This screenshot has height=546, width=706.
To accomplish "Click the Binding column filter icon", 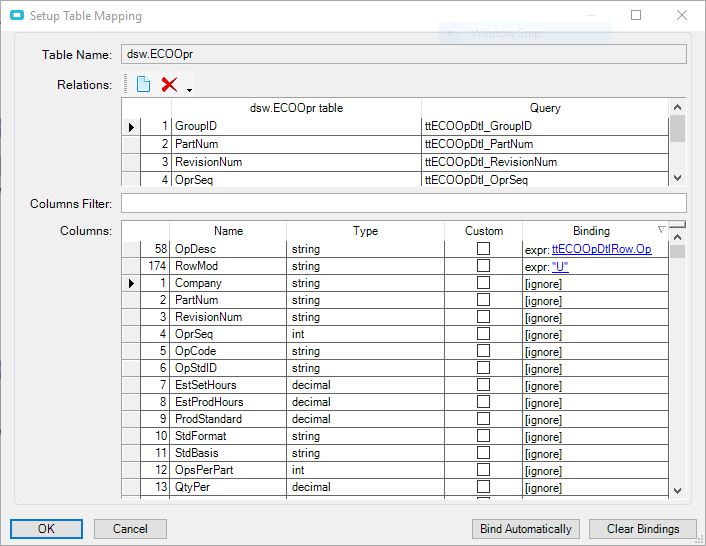I will pos(660,230).
